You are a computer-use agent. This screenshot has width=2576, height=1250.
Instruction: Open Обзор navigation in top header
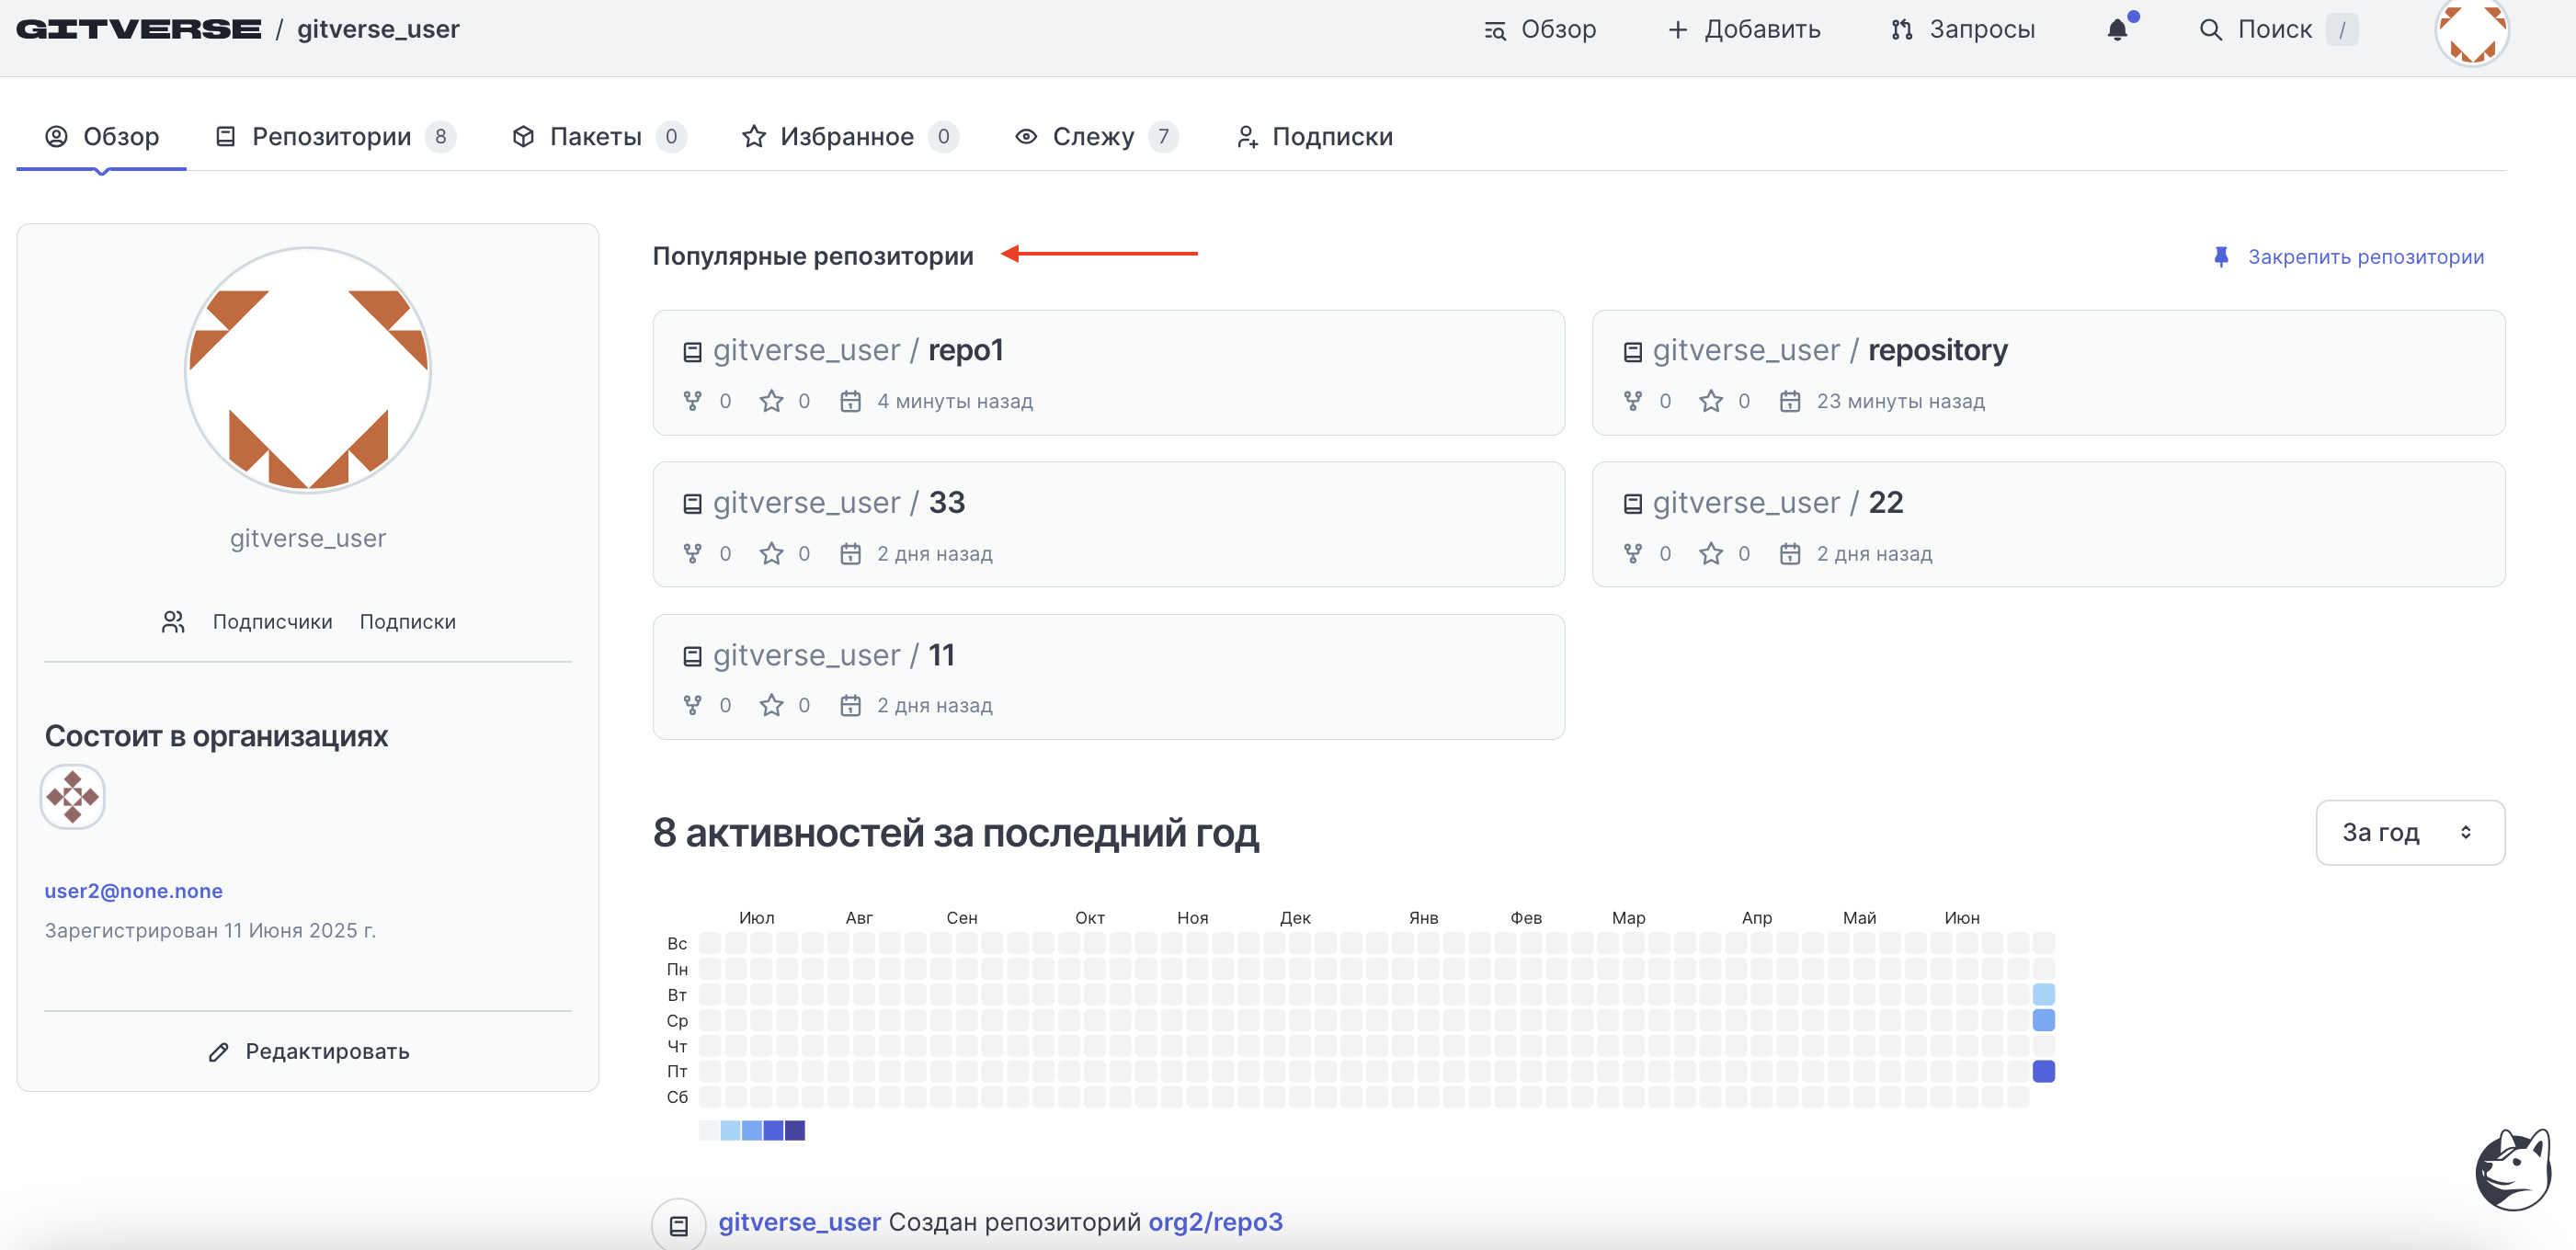[1540, 30]
